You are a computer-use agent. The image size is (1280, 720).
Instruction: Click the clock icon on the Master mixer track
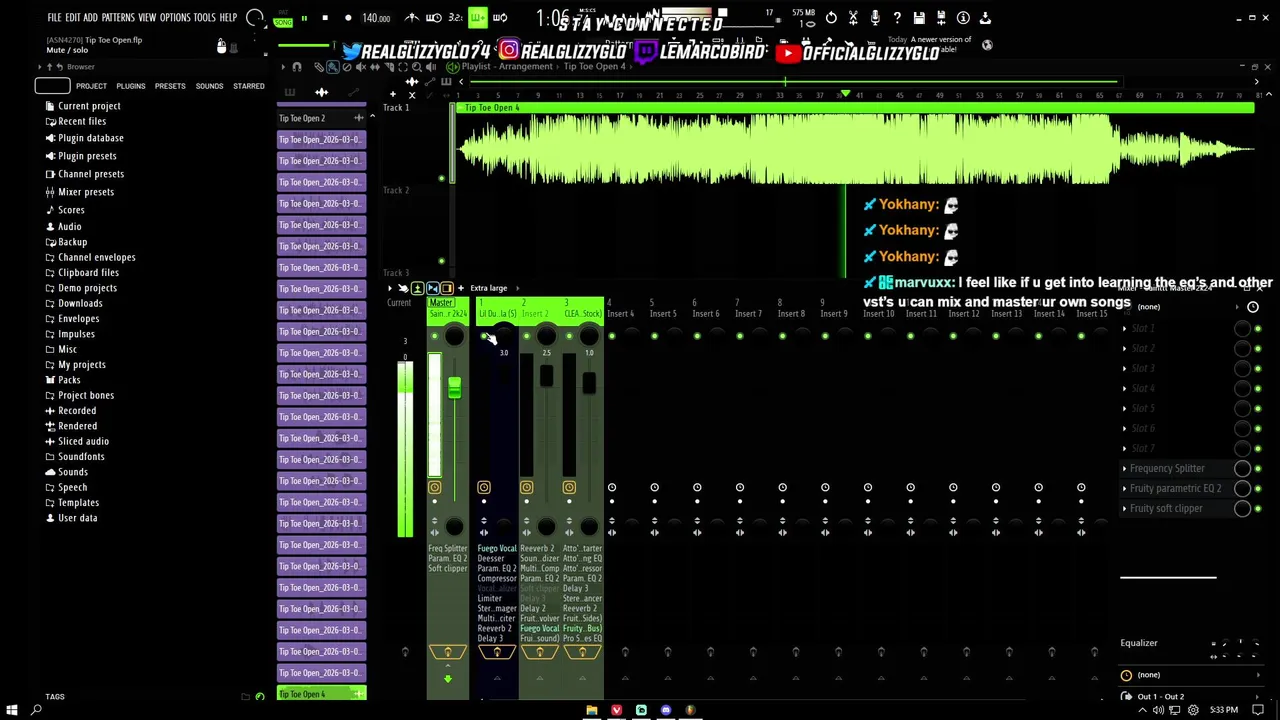[x=435, y=488]
